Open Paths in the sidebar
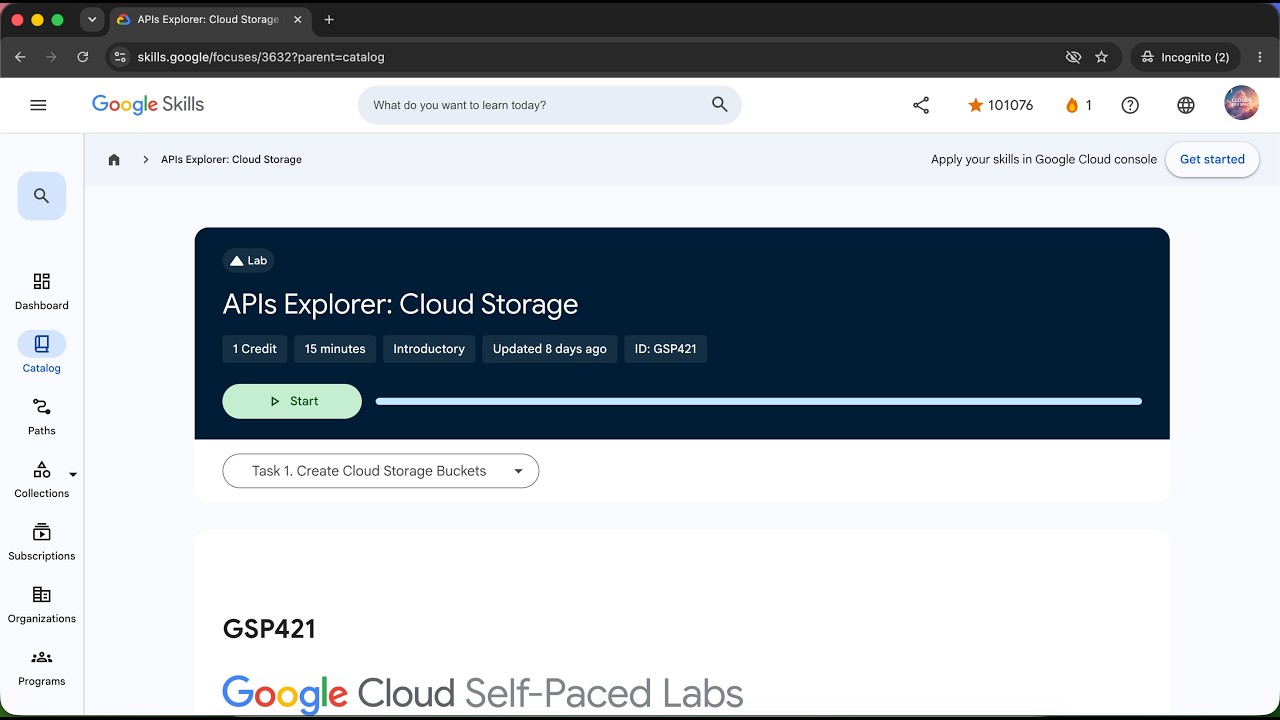This screenshot has width=1280, height=720. tap(42, 416)
